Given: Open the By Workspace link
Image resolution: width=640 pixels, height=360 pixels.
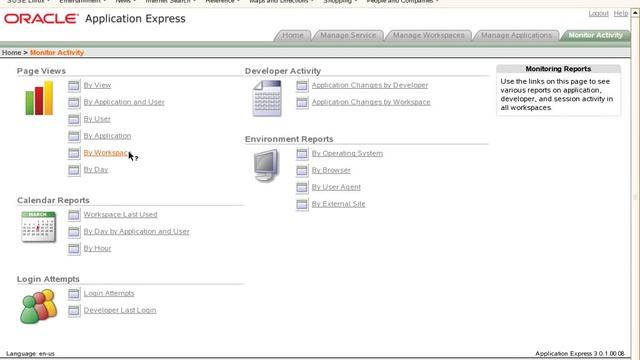Looking at the screenshot, I should pos(107,153).
